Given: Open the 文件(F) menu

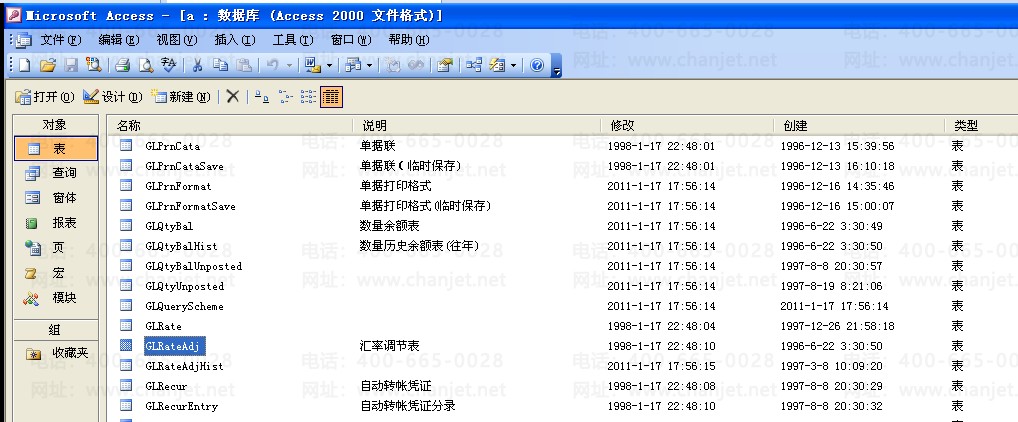Looking at the screenshot, I should [61, 40].
